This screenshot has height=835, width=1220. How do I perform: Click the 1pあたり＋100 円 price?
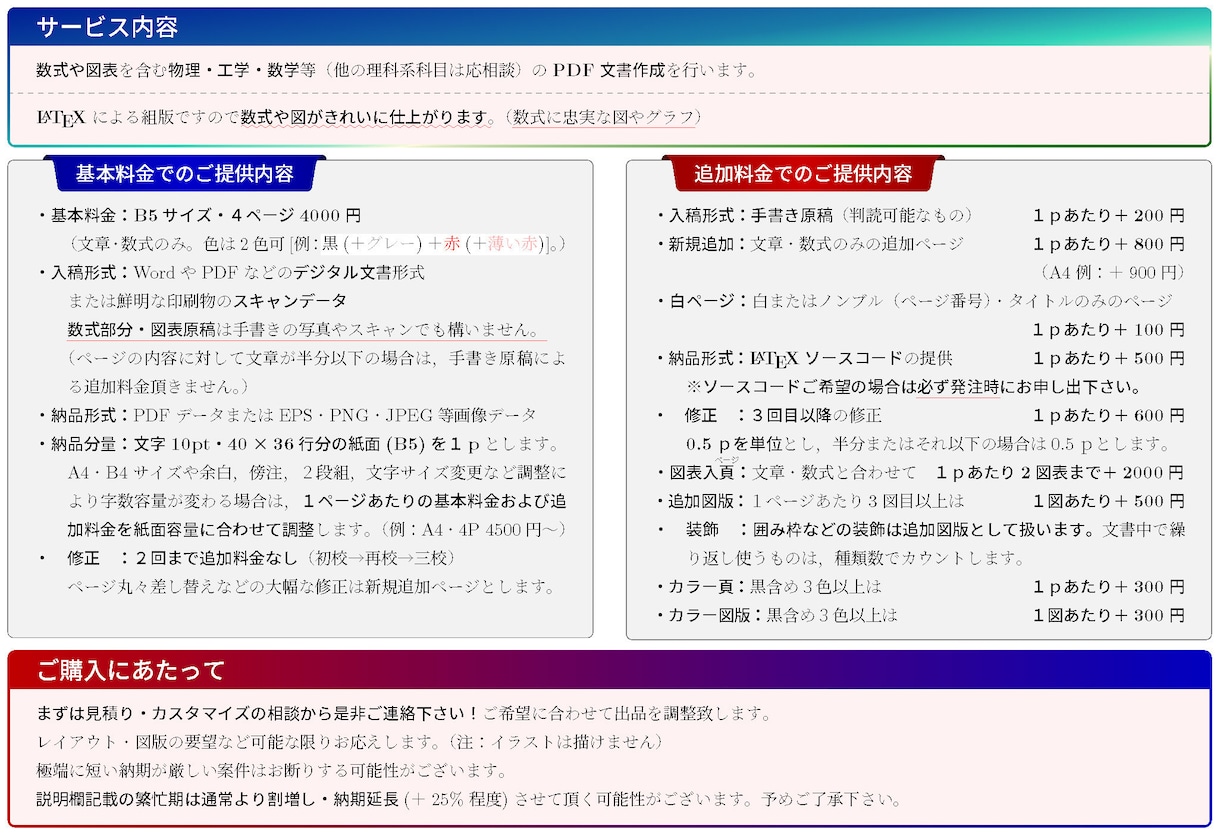point(1109,329)
